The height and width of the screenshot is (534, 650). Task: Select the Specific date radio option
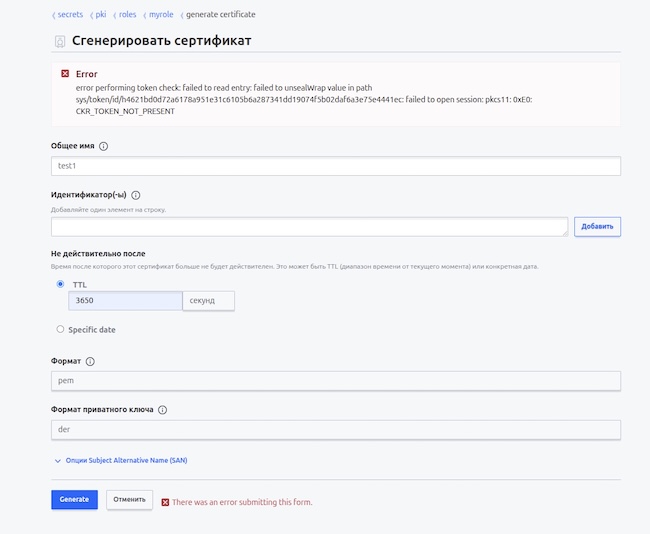pos(61,329)
